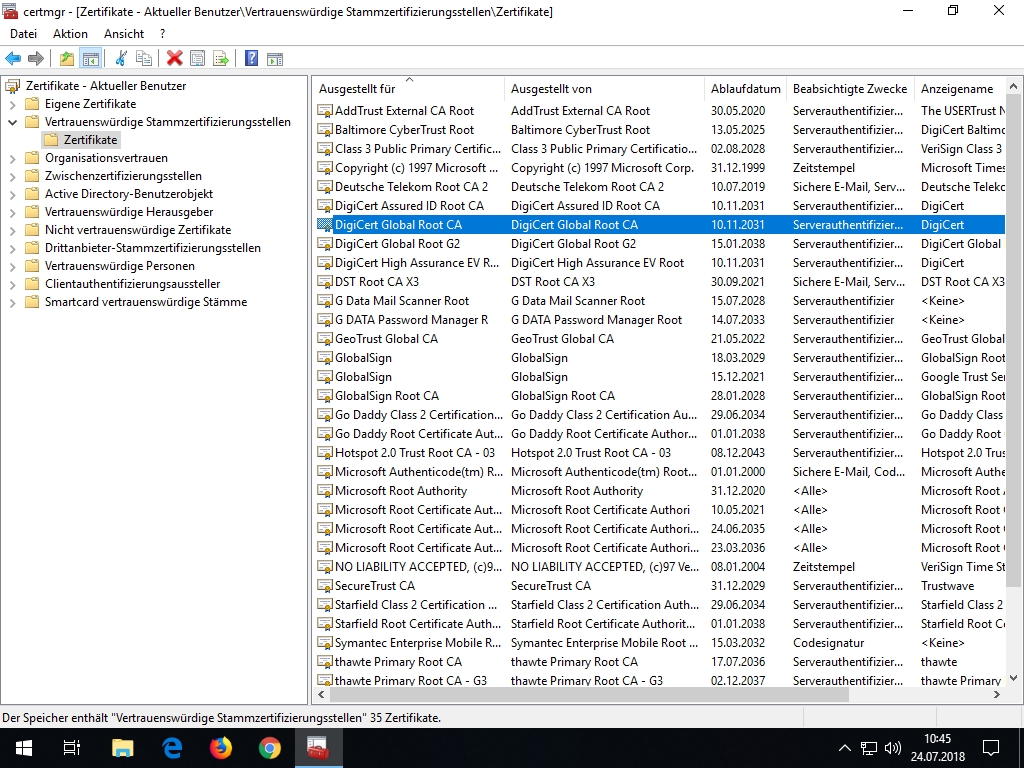
Task: Click the Export list icon
Action: click(x=221, y=59)
